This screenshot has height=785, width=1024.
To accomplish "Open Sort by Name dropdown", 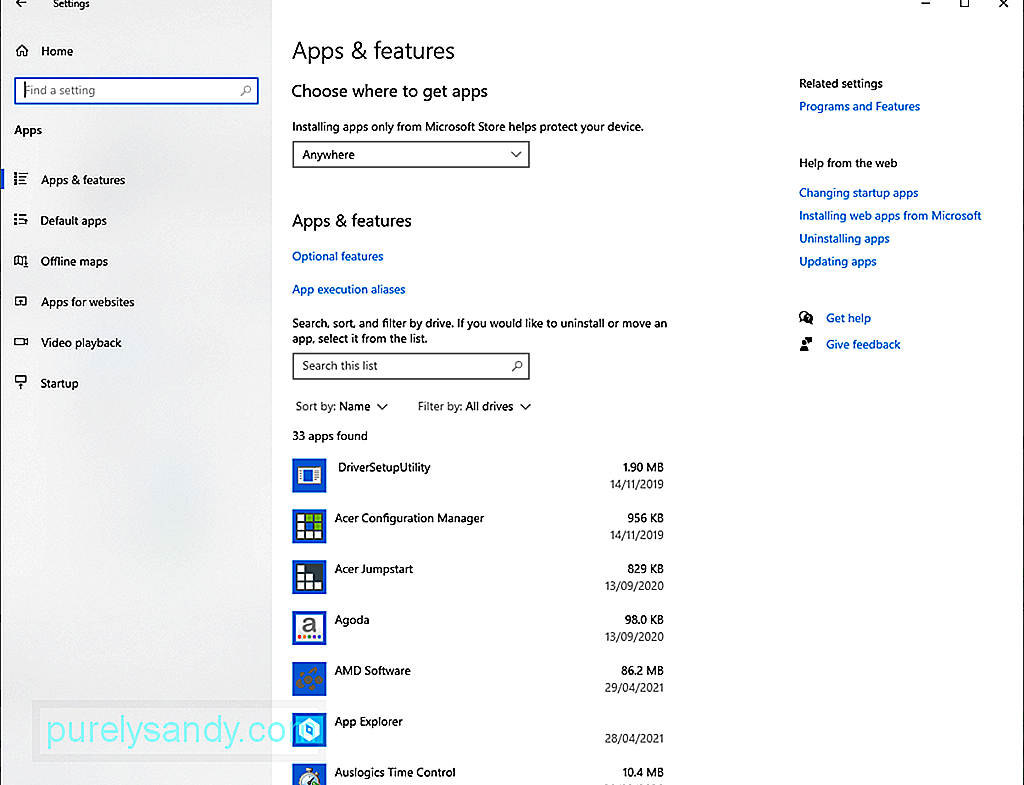I will [342, 407].
